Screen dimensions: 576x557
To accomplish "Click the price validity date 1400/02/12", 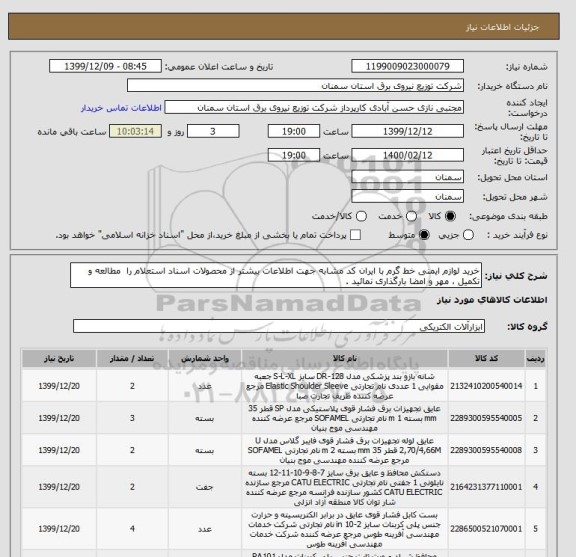I will coord(407,155).
